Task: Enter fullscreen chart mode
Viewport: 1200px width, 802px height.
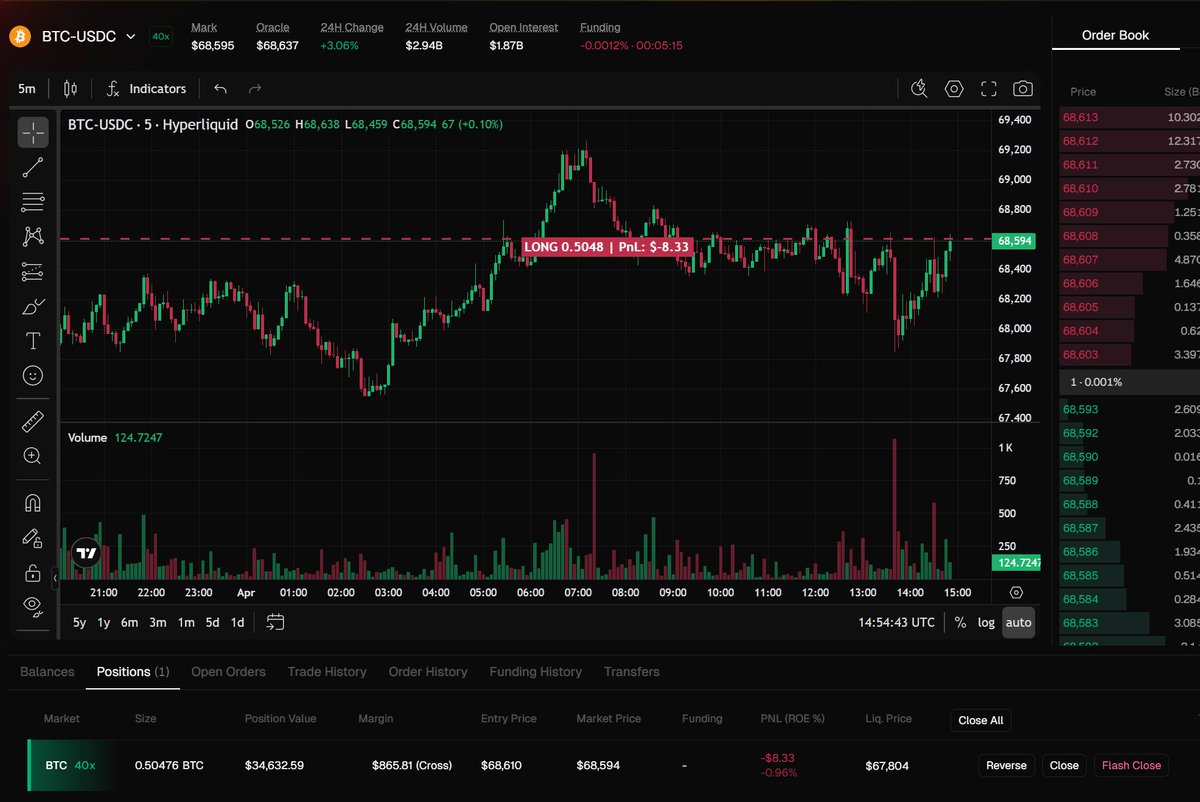Action: [x=988, y=89]
